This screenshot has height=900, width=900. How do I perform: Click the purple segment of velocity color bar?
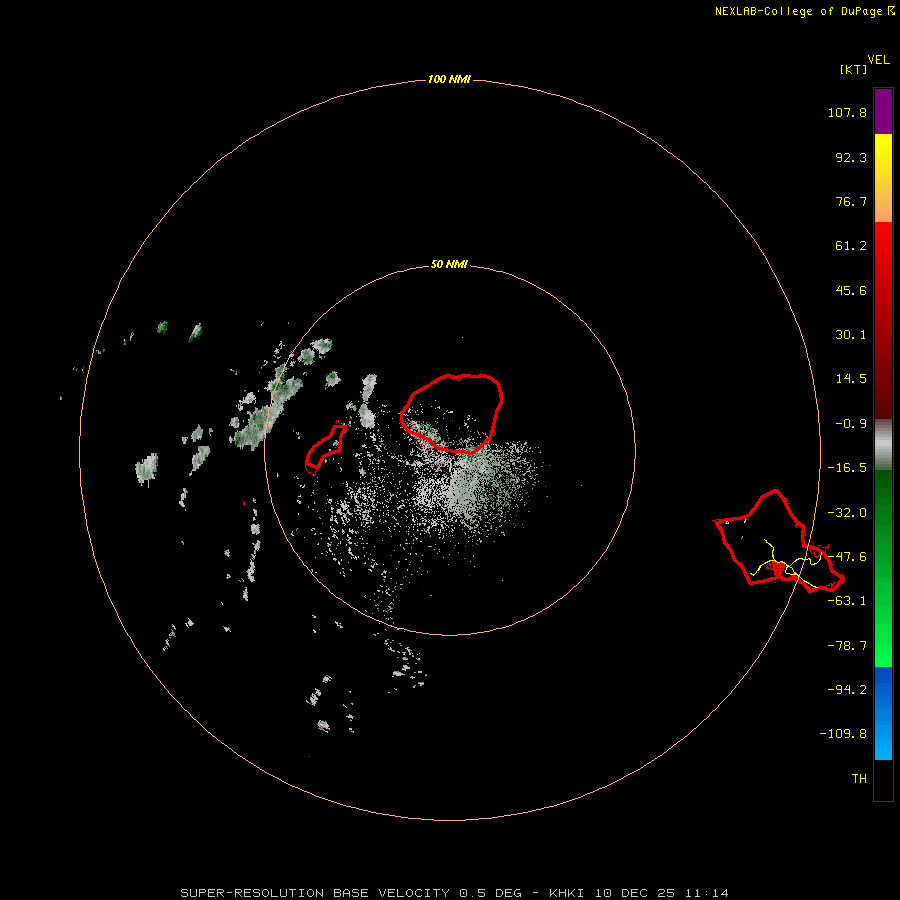(x=883, y=111)
